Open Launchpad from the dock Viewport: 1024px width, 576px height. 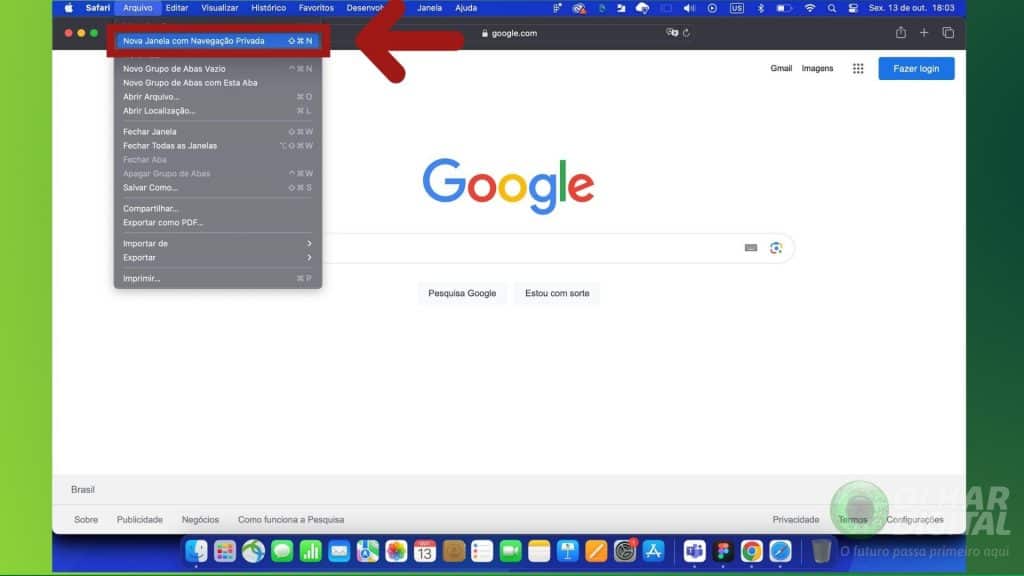(225, 551)
